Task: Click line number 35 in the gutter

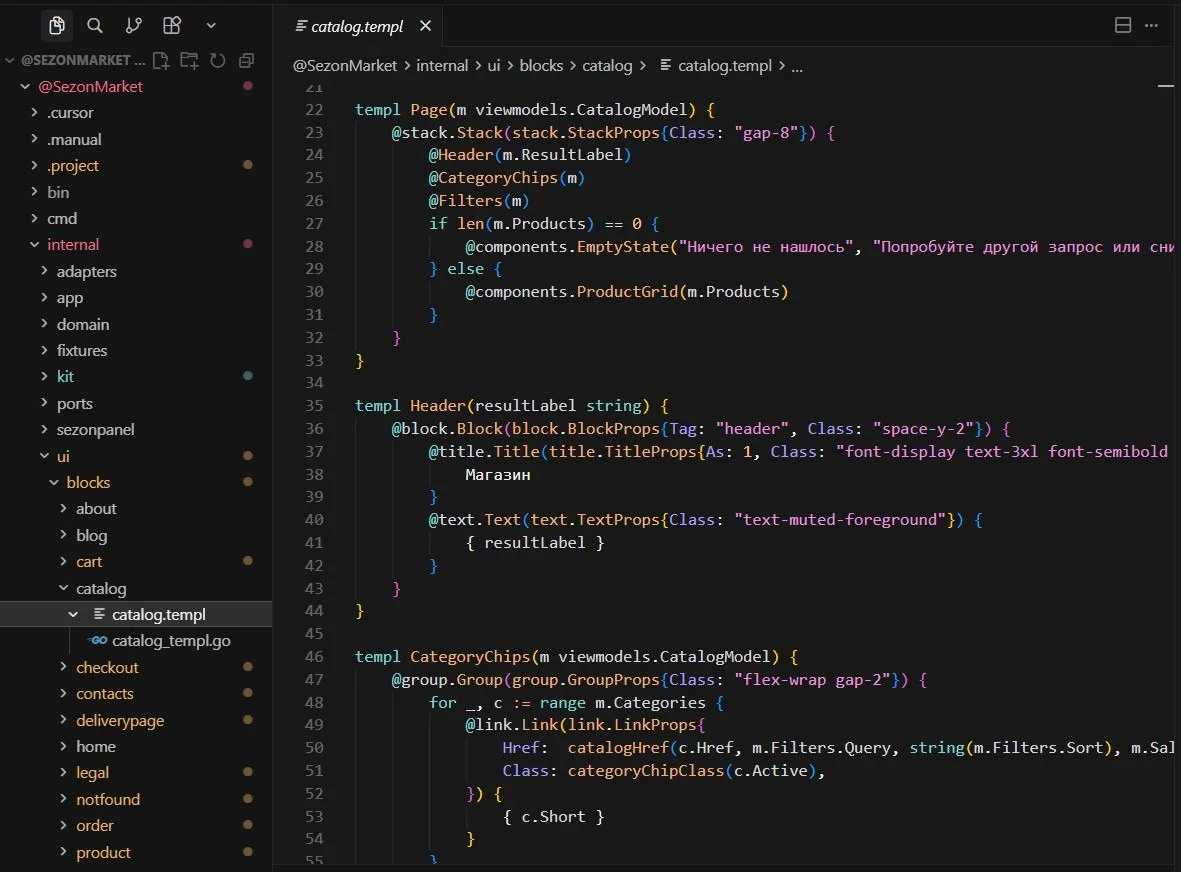Action: pos(314,406)
